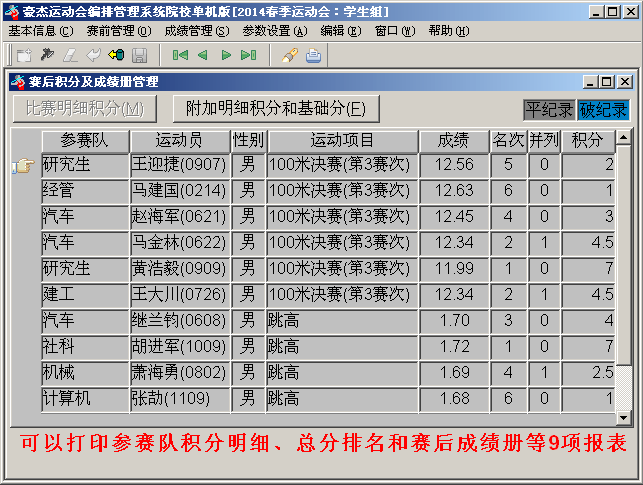
Task: Click the new record toolbar icon
Action: (x=24, y=55)
